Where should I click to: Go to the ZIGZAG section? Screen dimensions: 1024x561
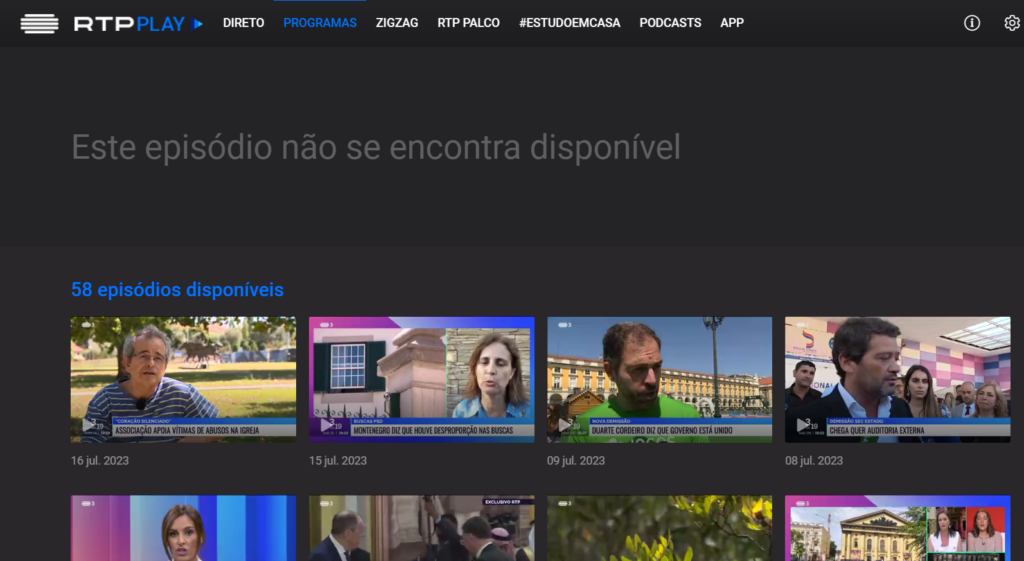(x=397, y=23)
